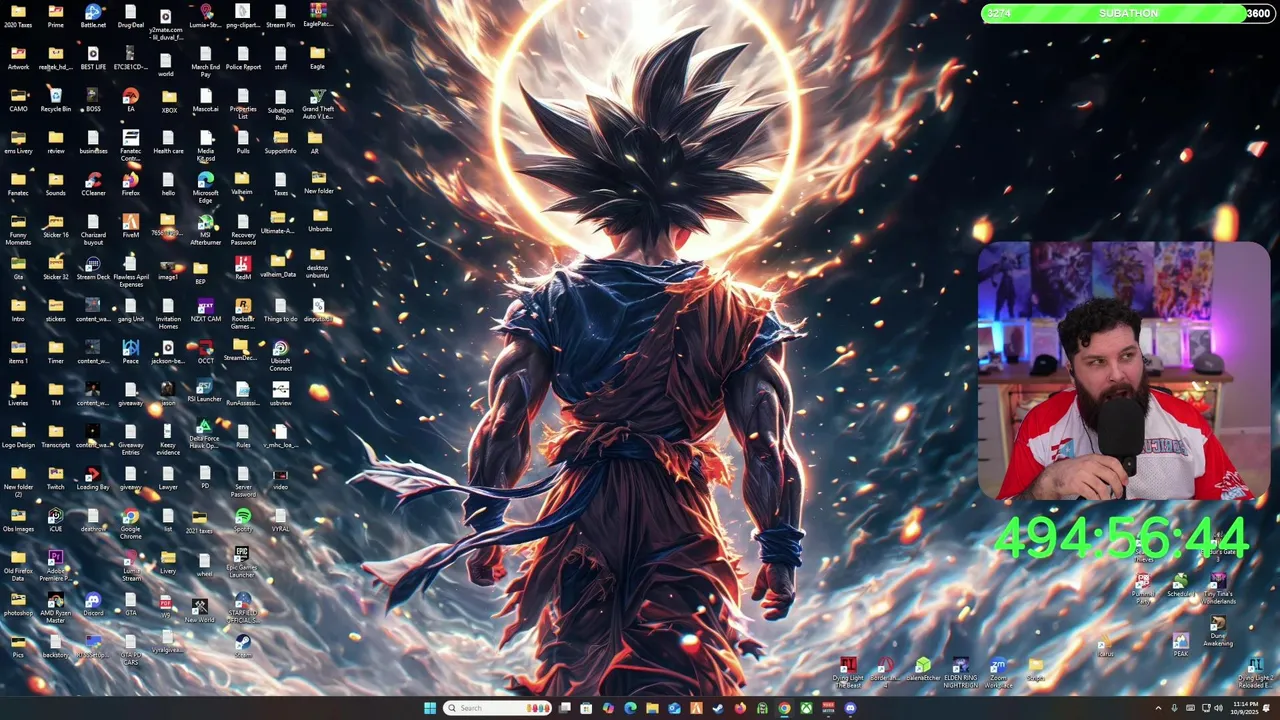This screenshot has height=720, width=1280.
Task: Launch Google Chrome desktop shortcut
Action: pos(131,524)
